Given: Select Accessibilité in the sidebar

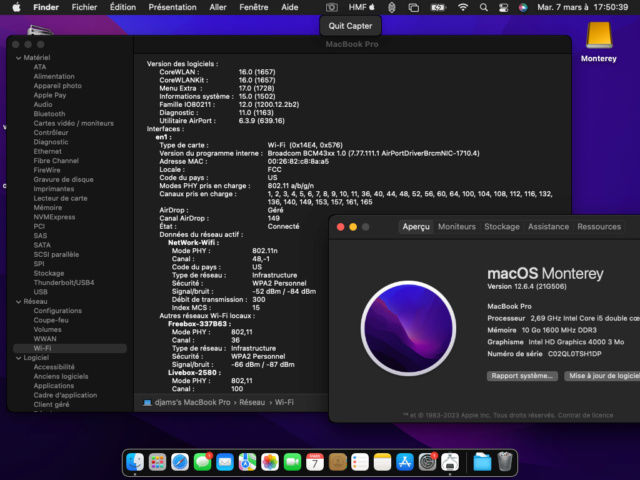Looking at the screenshot, I should tap(54, 367).
